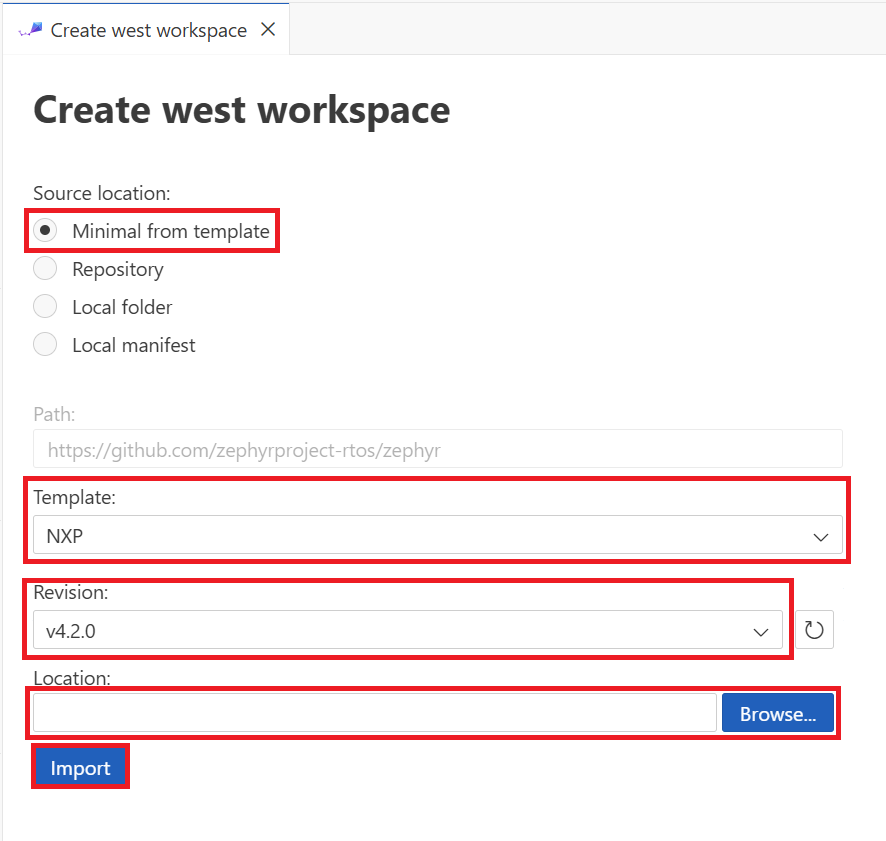The image size is (886, 841).
Task: Select the Local folder option
Action: click(45, 306)
